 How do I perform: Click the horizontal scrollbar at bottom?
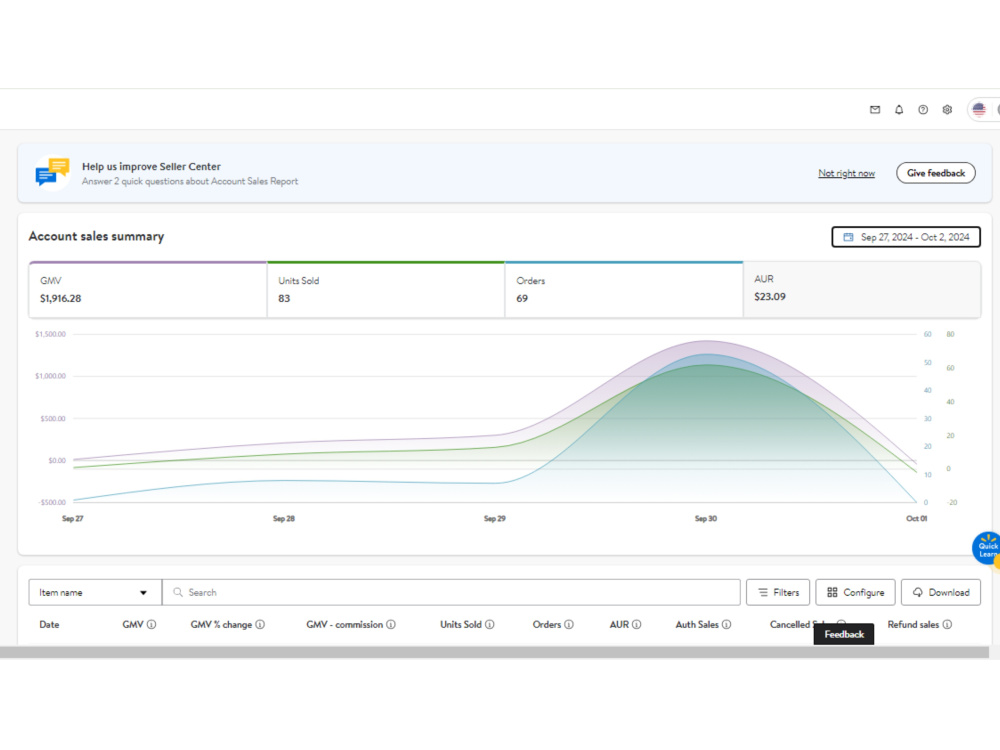[494, 652]
